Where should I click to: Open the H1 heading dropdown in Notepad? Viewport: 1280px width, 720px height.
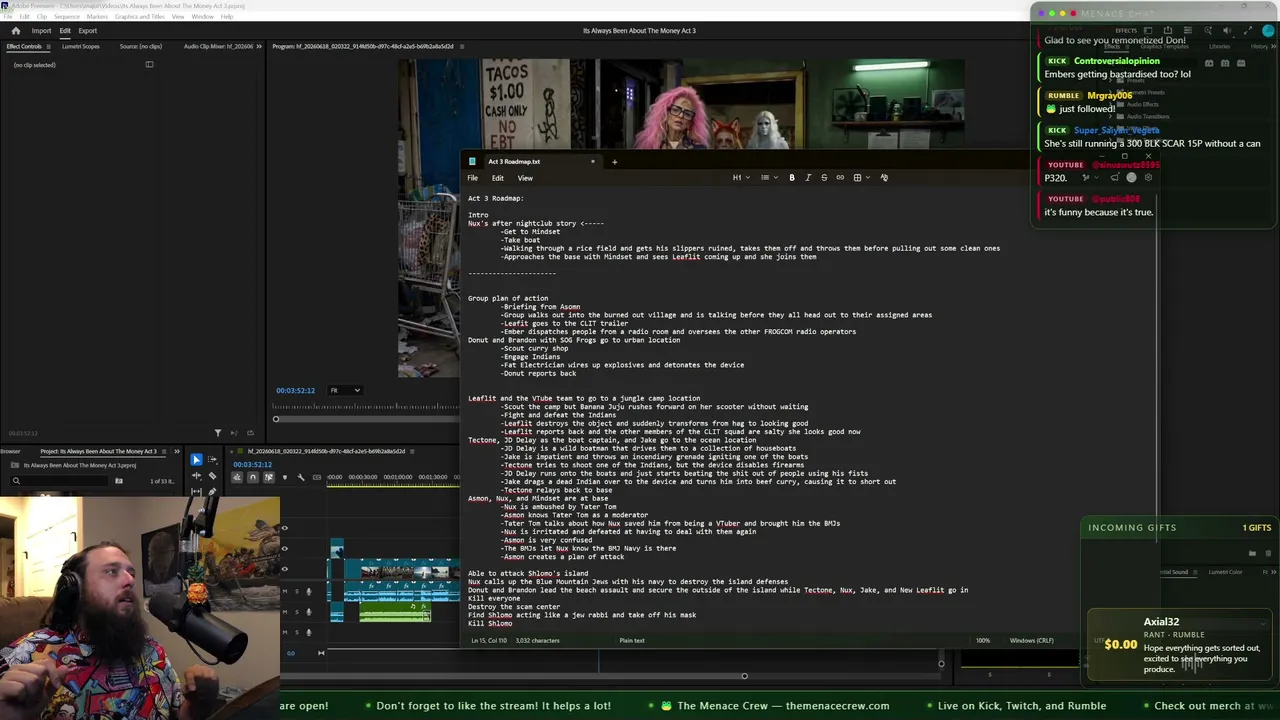pyautogui.click(x=741, y=178)
